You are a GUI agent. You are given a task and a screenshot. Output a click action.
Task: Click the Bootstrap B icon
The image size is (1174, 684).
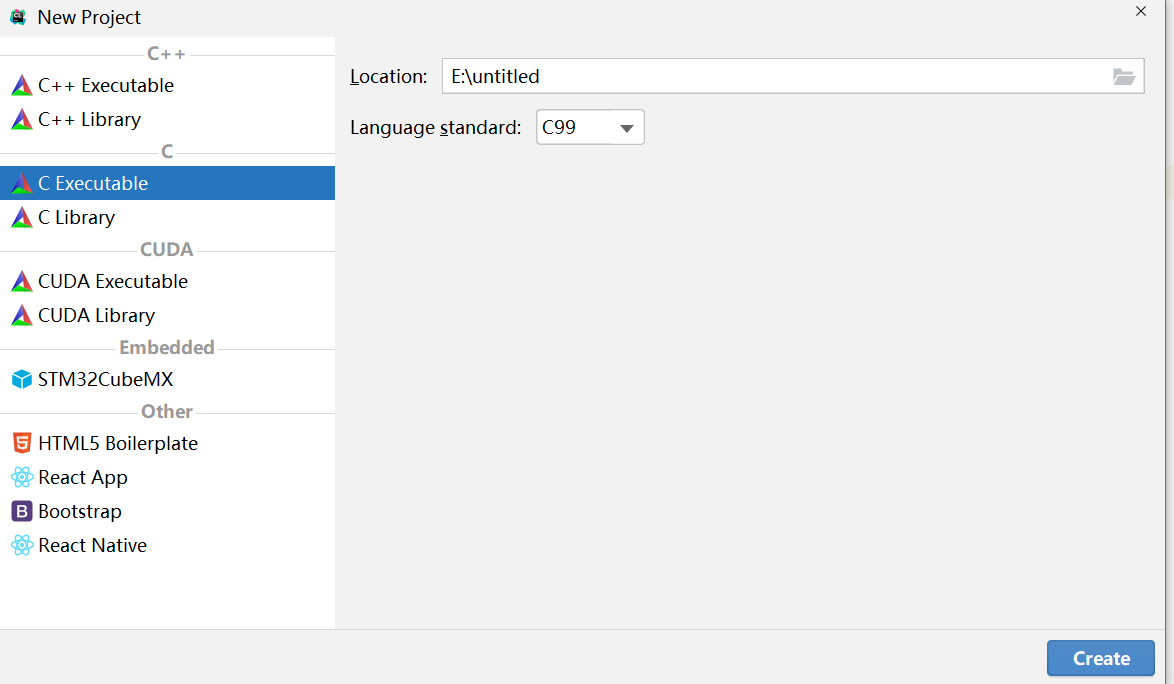(x=21, y=512)
